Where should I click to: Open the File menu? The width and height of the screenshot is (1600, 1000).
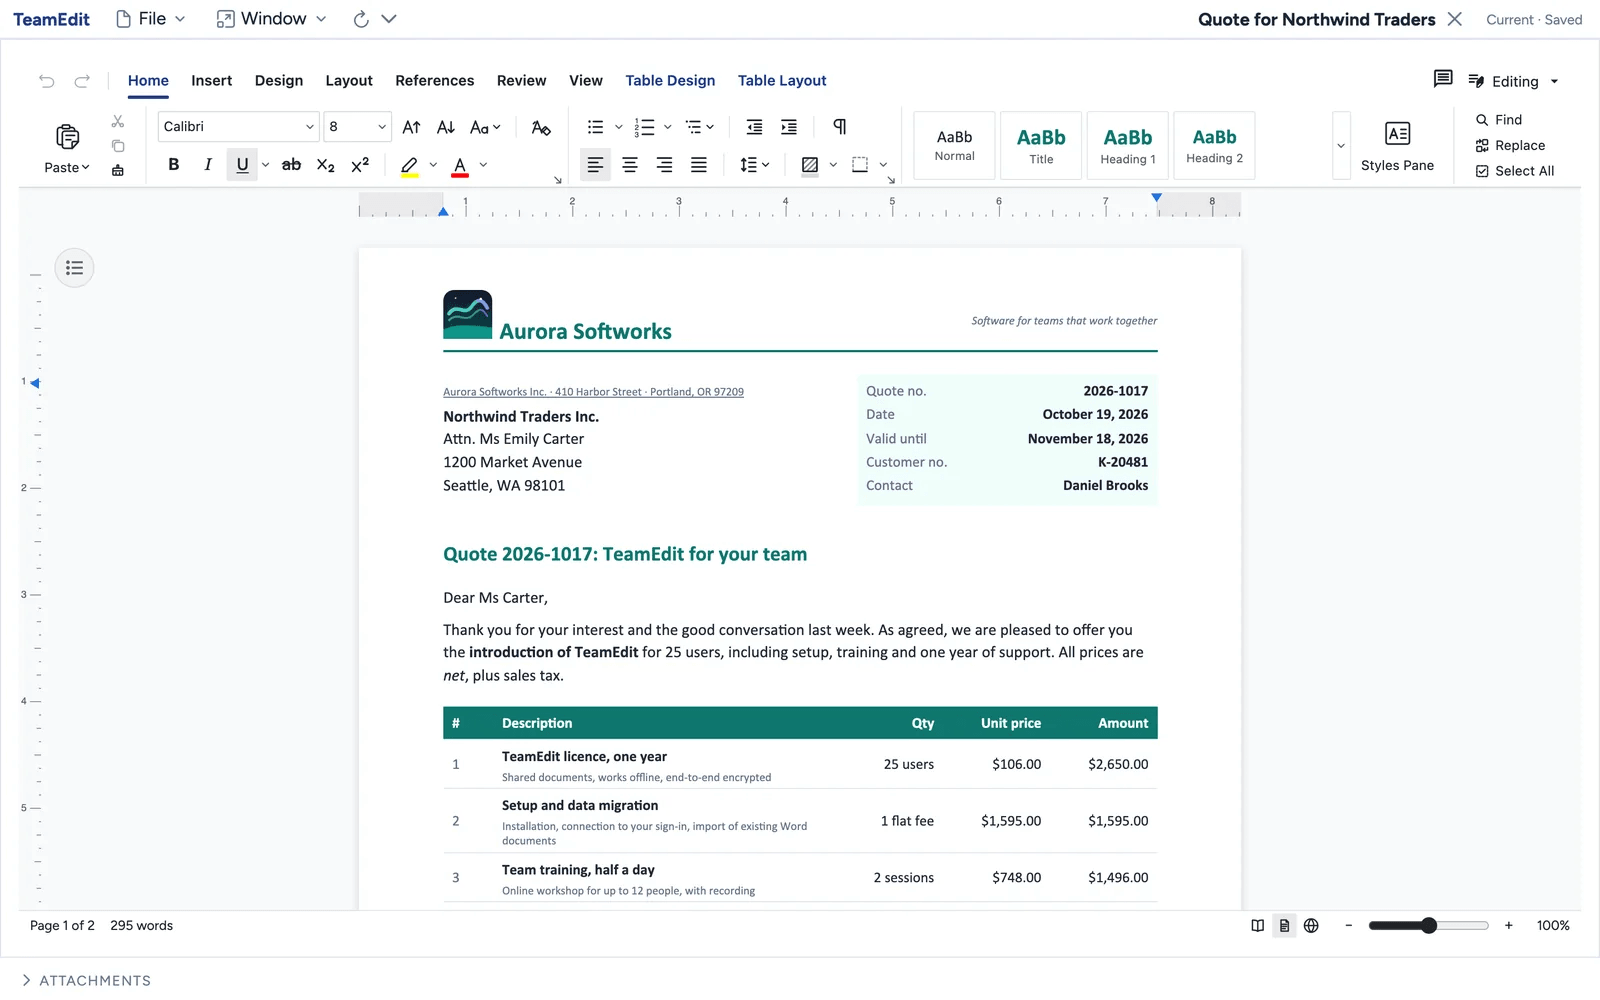[x=151, y=19]
